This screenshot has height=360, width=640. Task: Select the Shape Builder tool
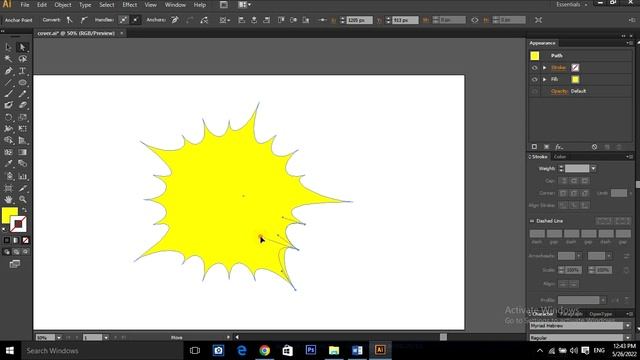click(x=8, y=140)
